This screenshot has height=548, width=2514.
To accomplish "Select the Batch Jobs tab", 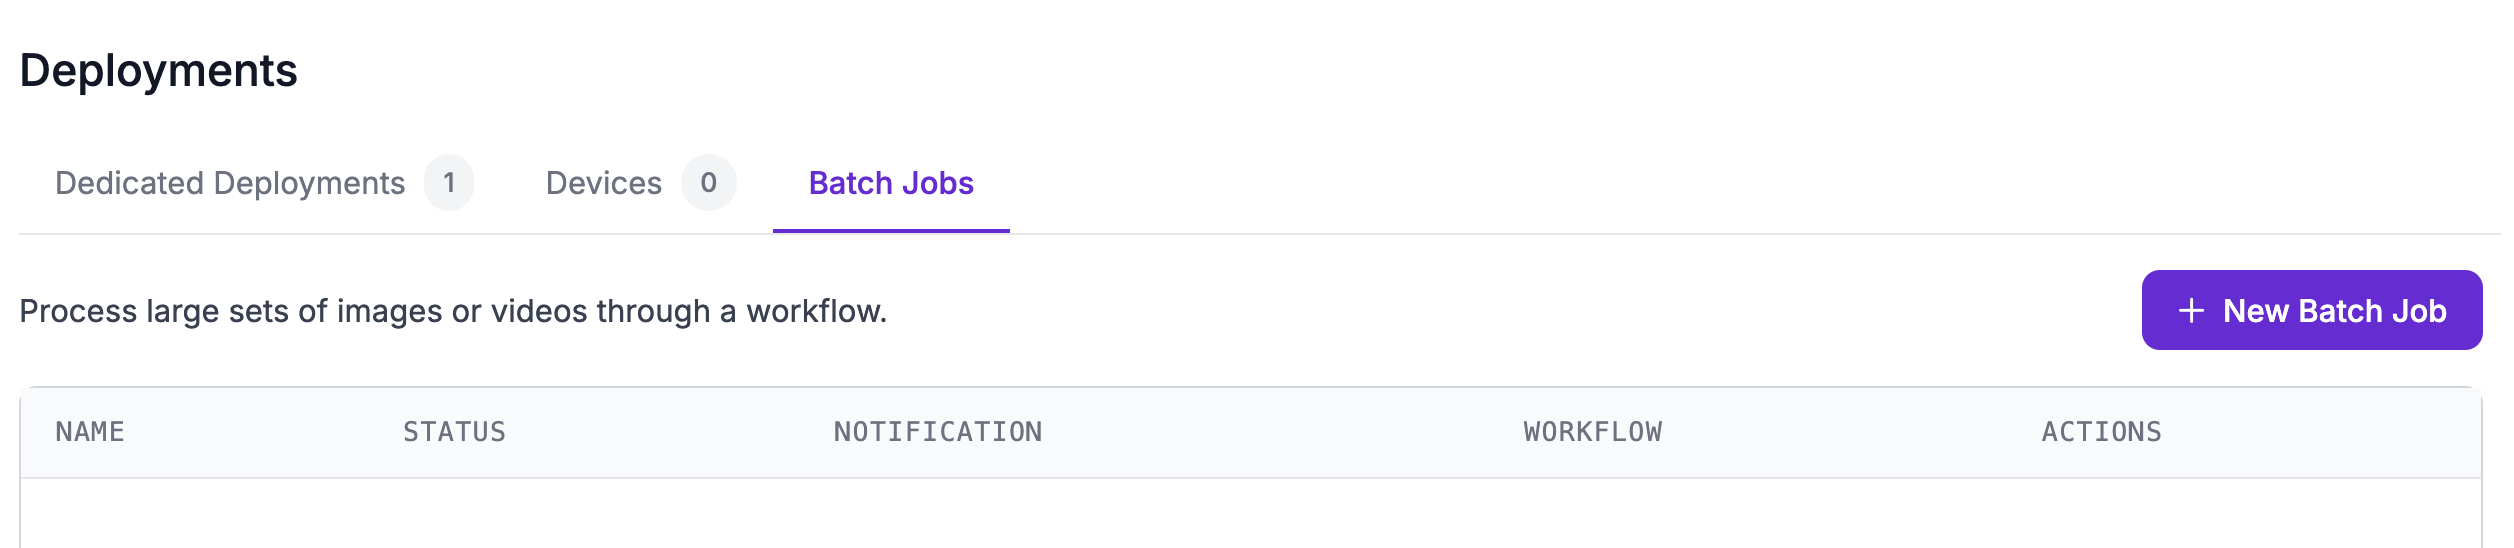I will tap(891, 183).
